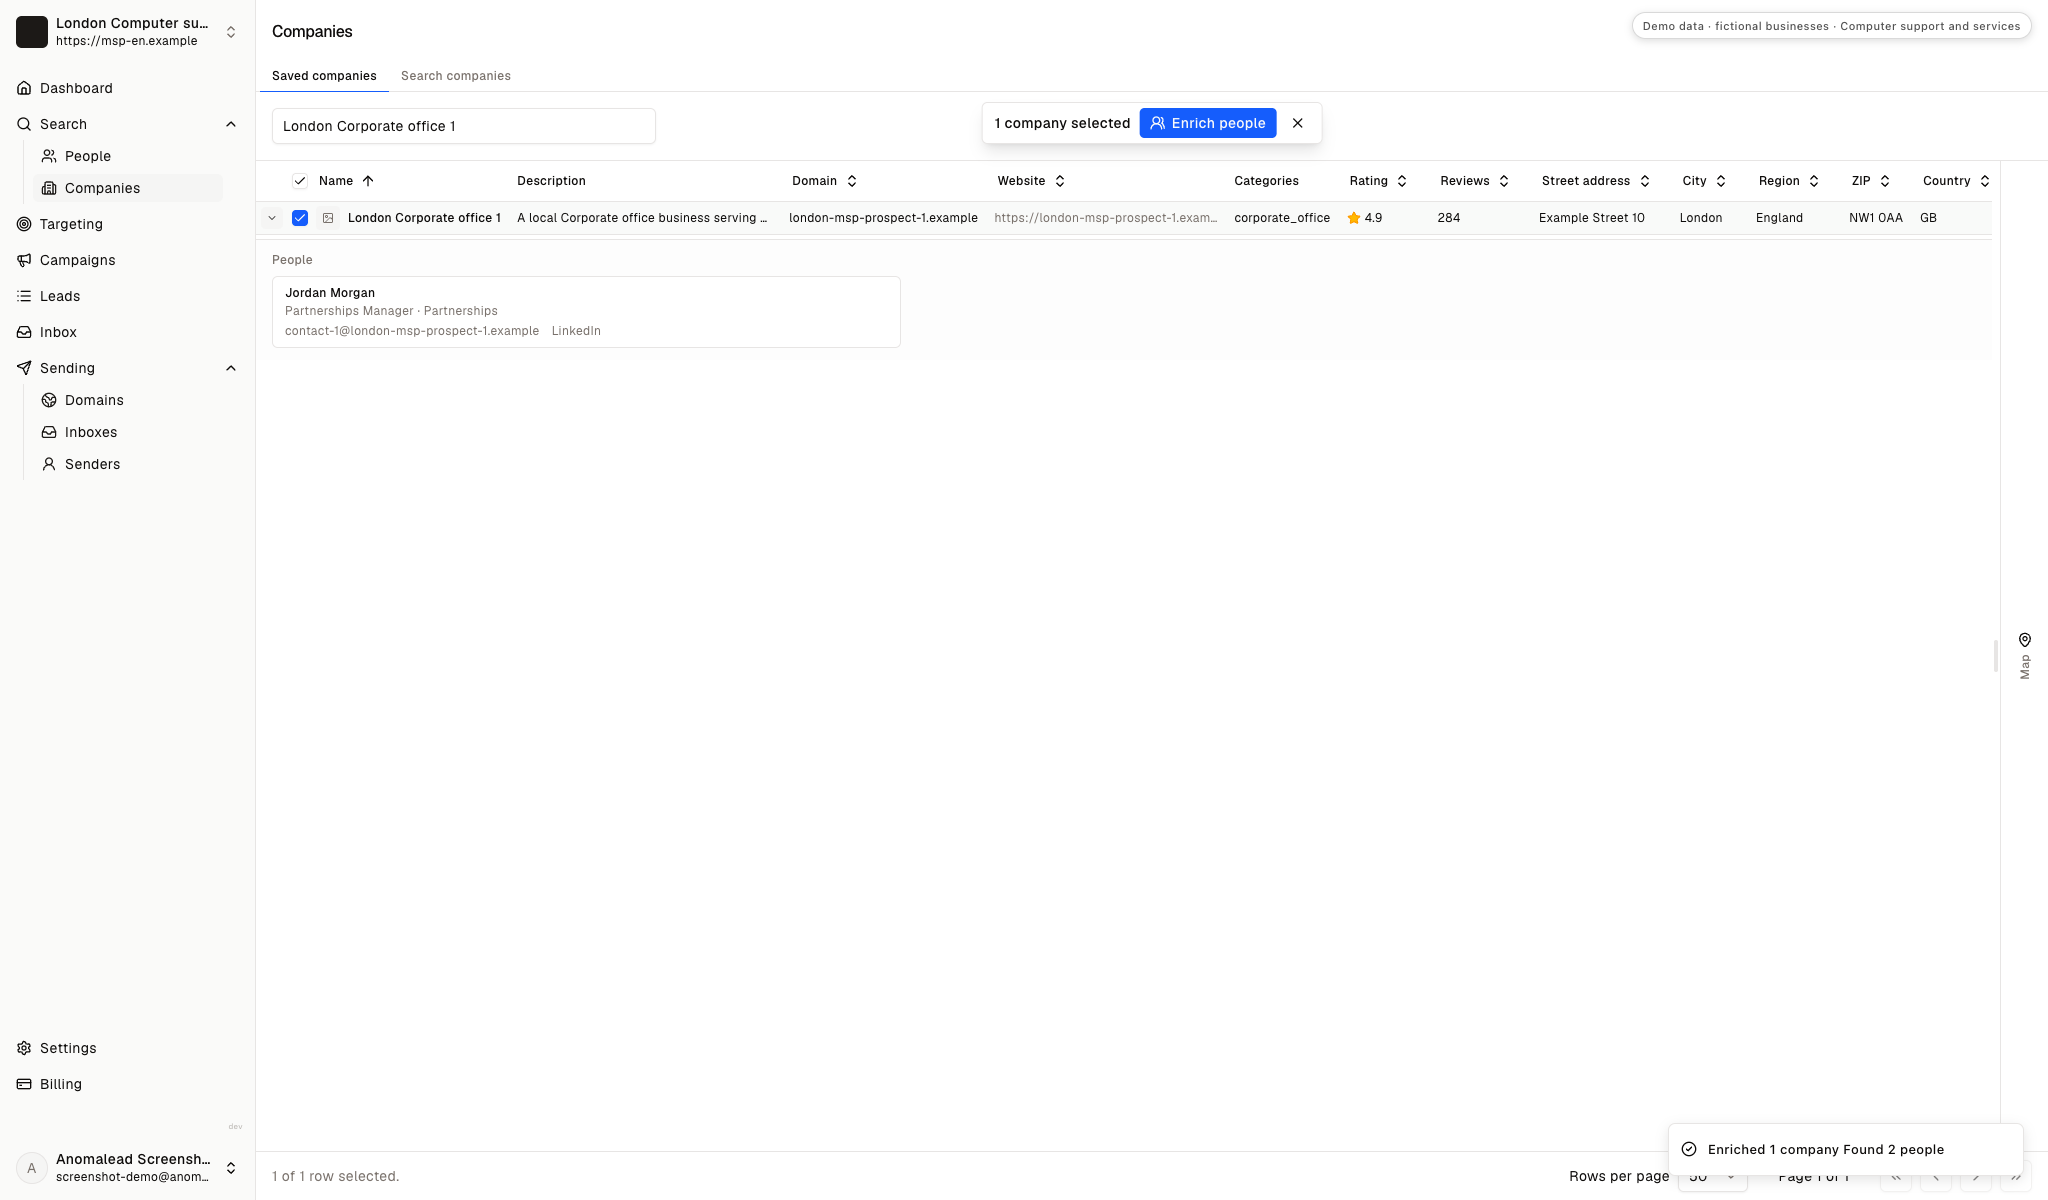Open the Rows per page dropdown
The width and height of the screenshot is (2048, 1200).
pyautogui.click(x=1712, y=1176)
